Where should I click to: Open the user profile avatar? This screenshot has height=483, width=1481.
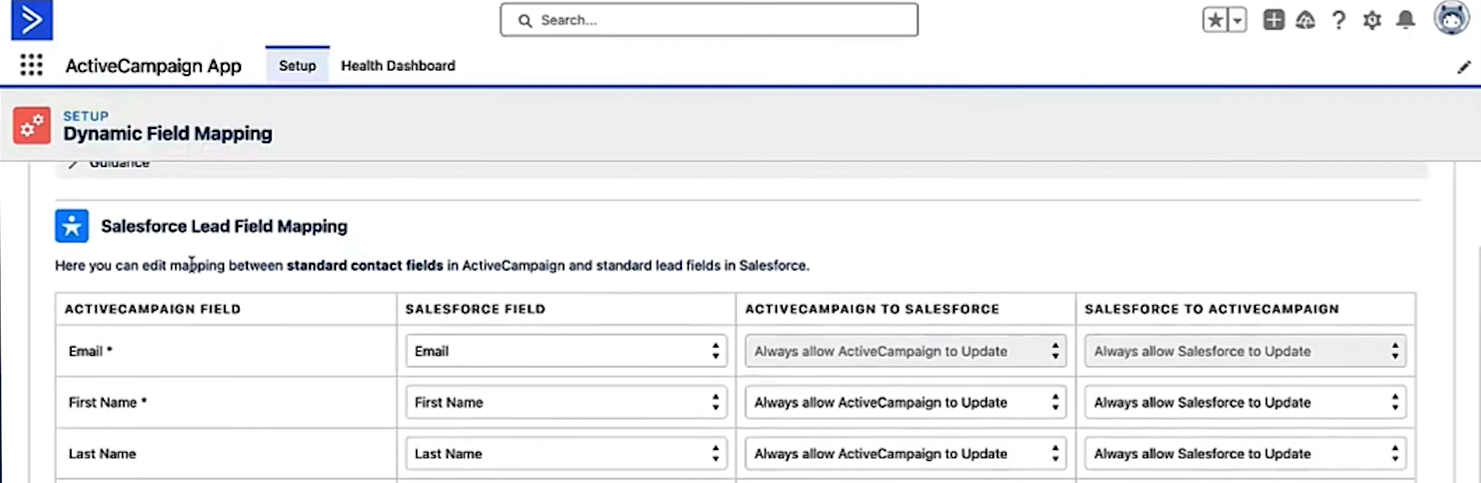[1452, 18]
